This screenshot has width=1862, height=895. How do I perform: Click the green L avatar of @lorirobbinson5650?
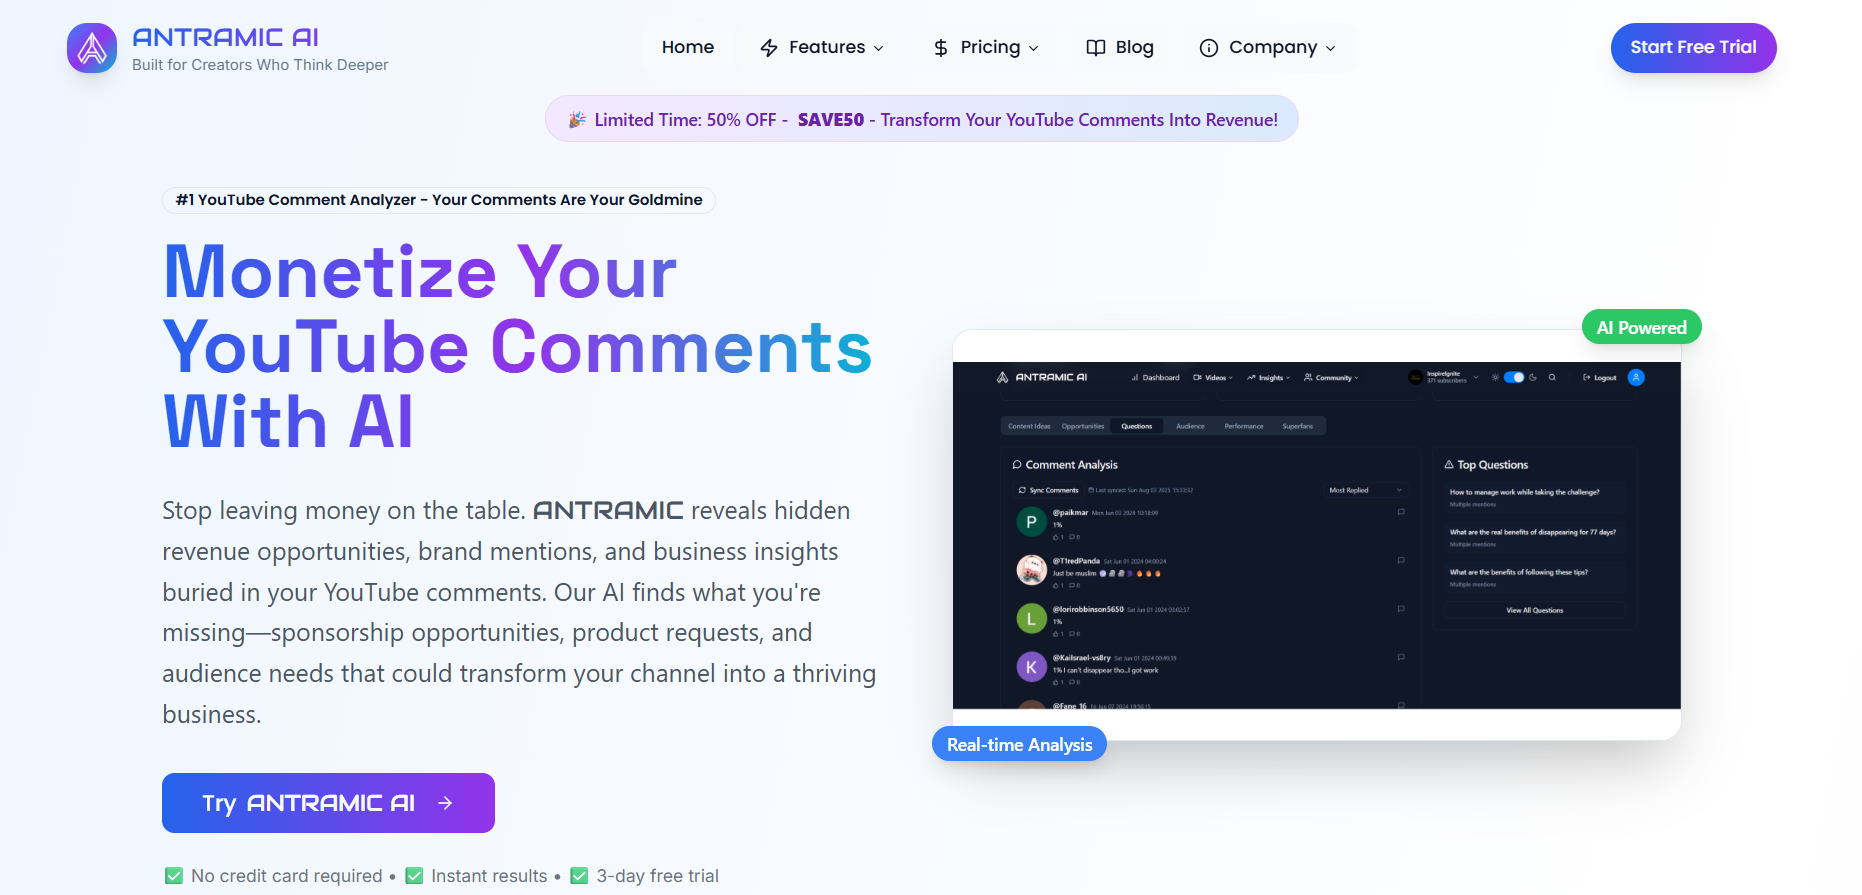1031,619
